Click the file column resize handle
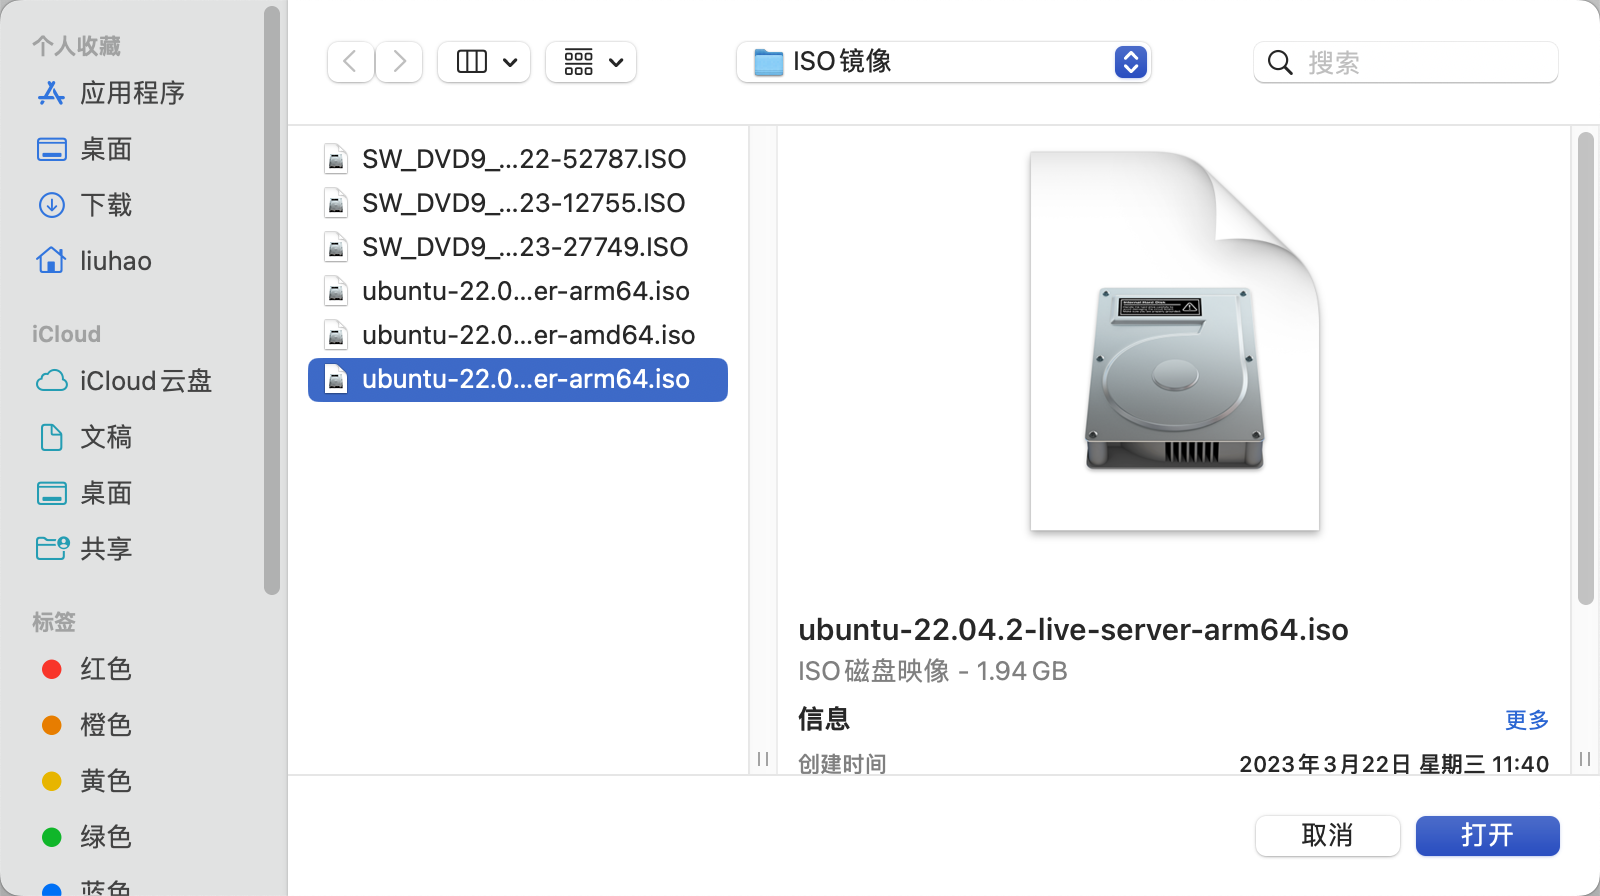The image size is (1600, 896). click(x=763, y=759)
